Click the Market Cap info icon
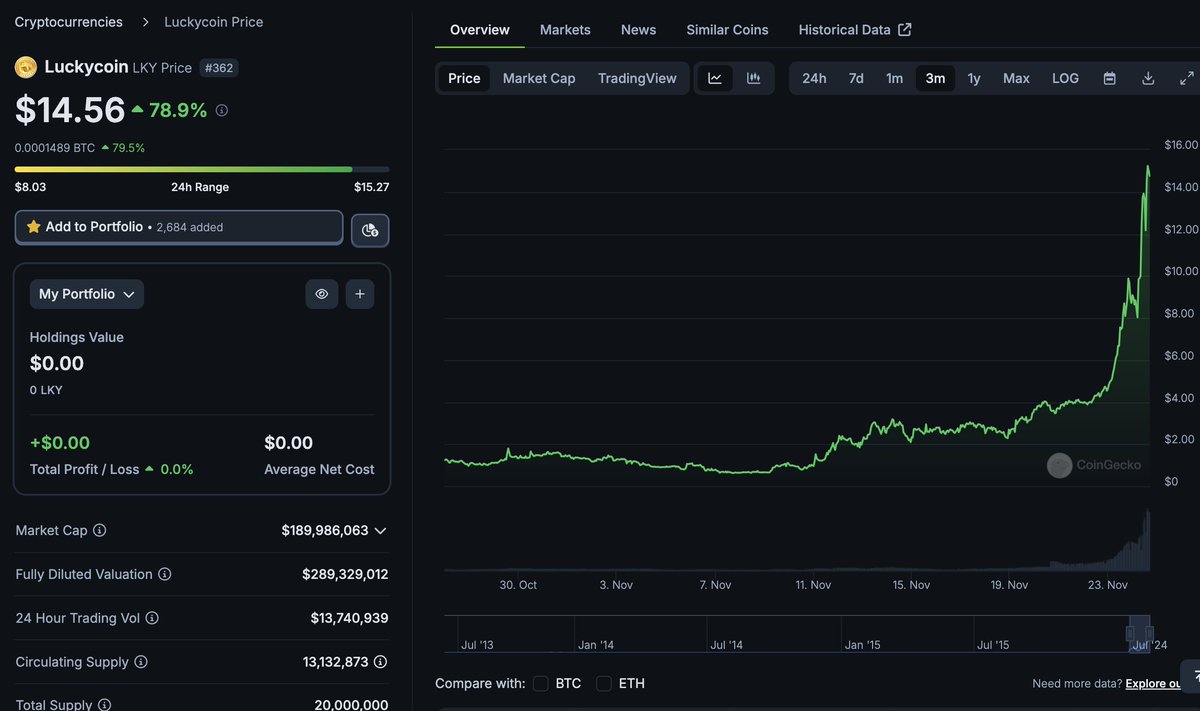The image size is (1200, 711). pos(100,531)
